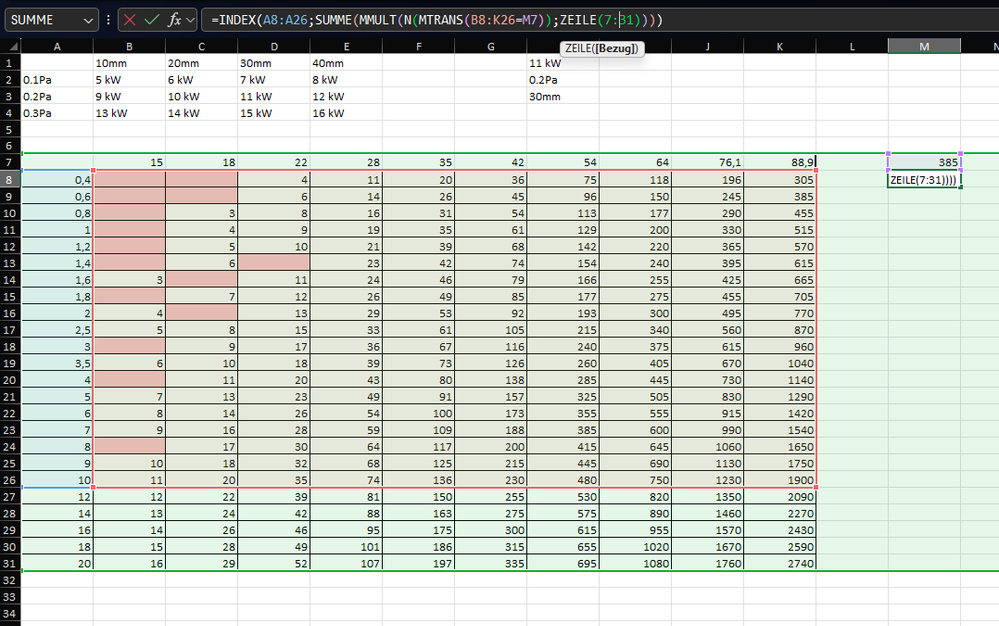Select column L header
This screenshot has height=626, width=999.
click(x=852, y=46)
